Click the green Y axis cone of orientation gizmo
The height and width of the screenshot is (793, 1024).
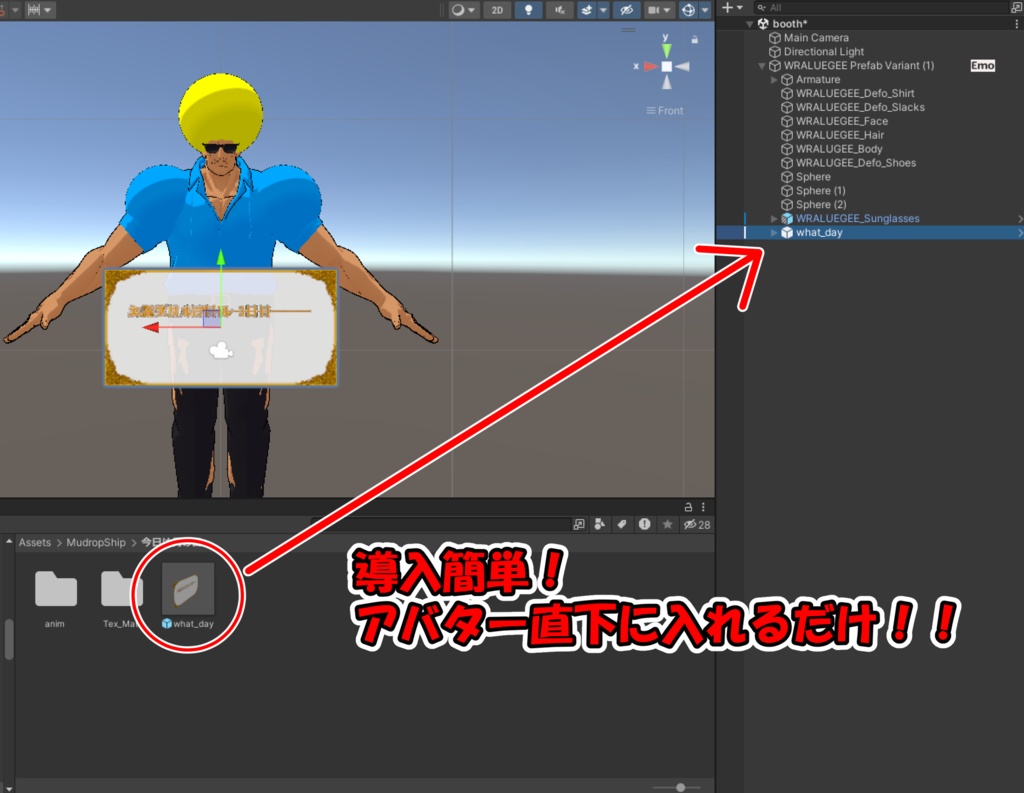pos(666,51)
